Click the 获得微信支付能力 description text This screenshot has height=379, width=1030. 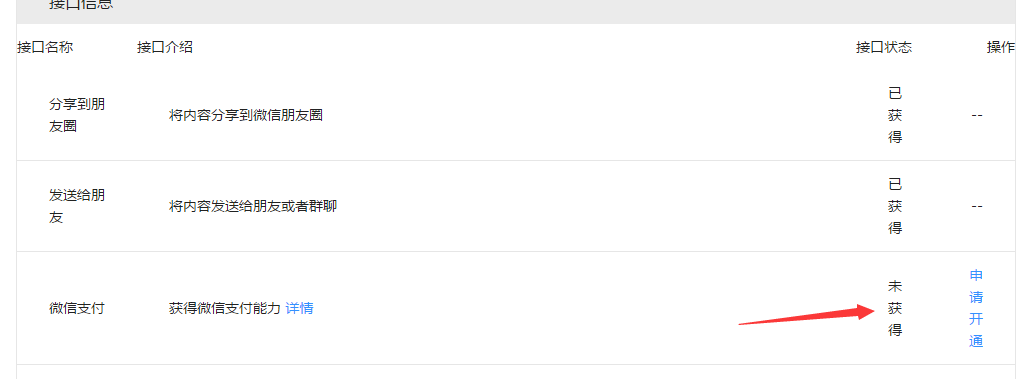(x=225, y=308)
